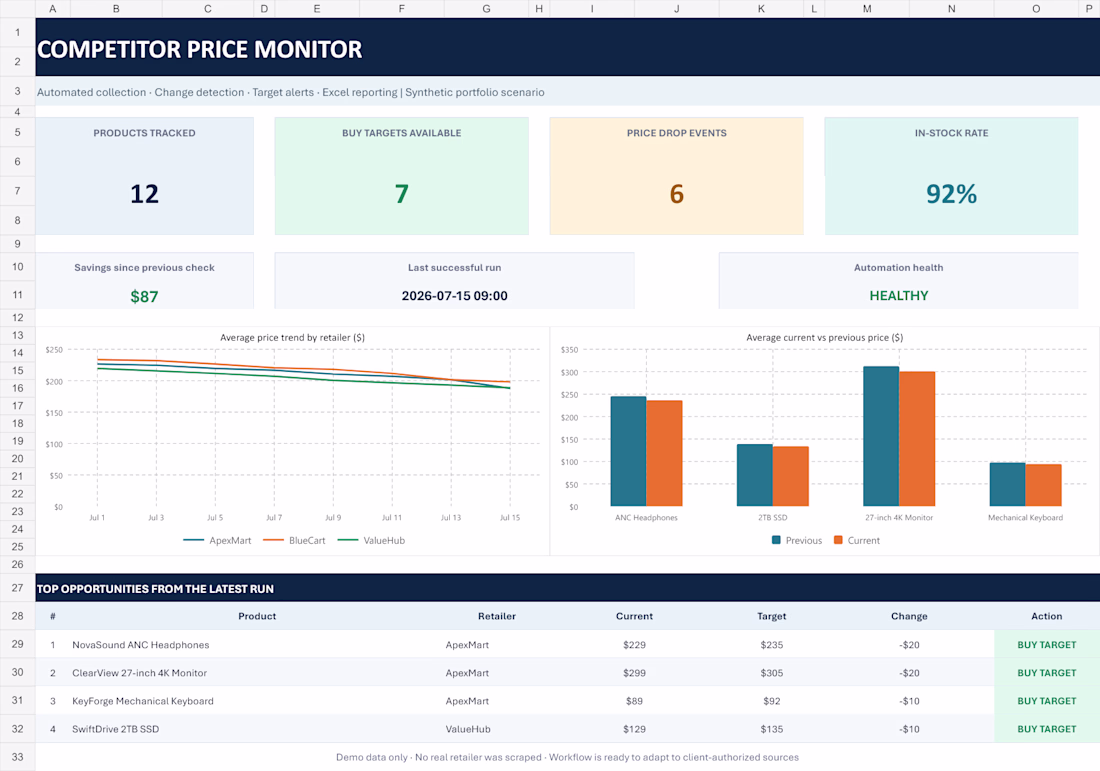Click the Price Drop Events value 6
Image resolution: width=1100 pixels, height=771 pixels.
pos(676,194)
